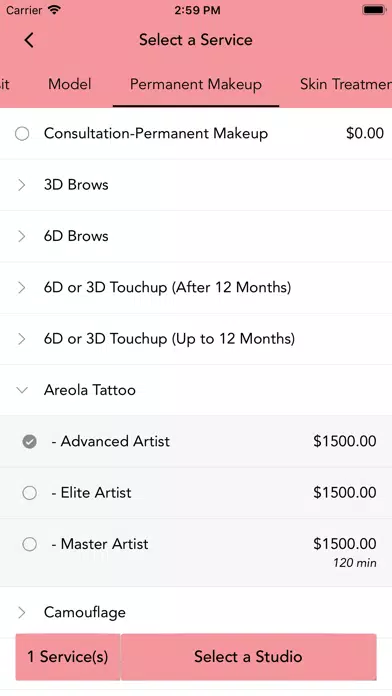Image resolution: width=392 pixels, height=696 pixels.
Task: Deselect the Advanced Artist checked option
Action: tap(30, 441)
